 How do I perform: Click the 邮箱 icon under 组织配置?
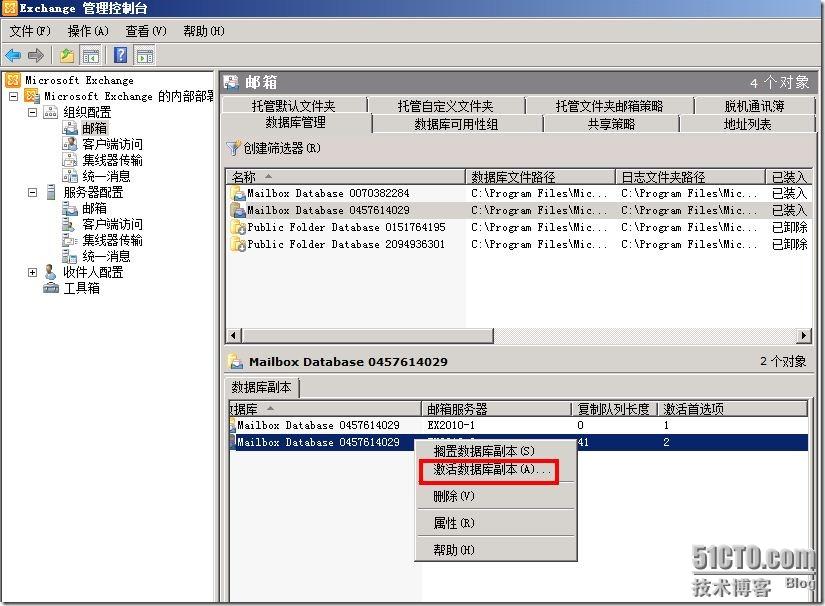coord(70,128)
